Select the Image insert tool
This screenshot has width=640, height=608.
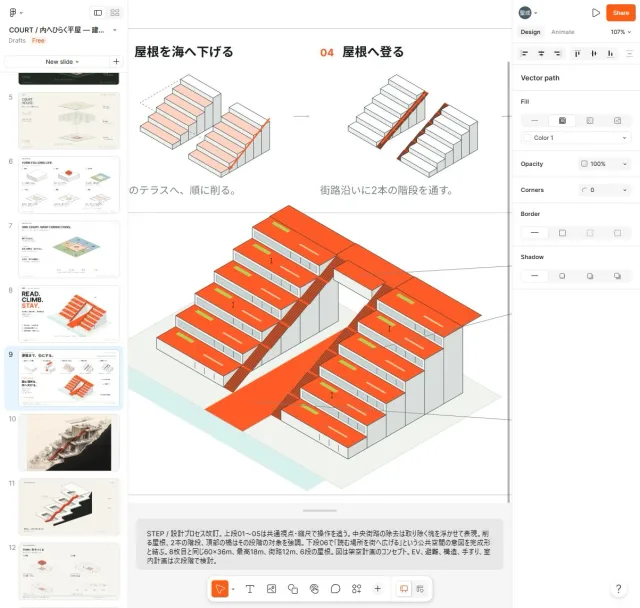271,589
